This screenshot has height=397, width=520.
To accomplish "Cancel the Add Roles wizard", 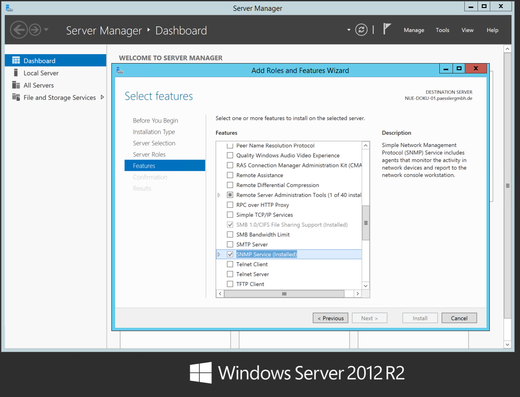I will pos(459,318).
